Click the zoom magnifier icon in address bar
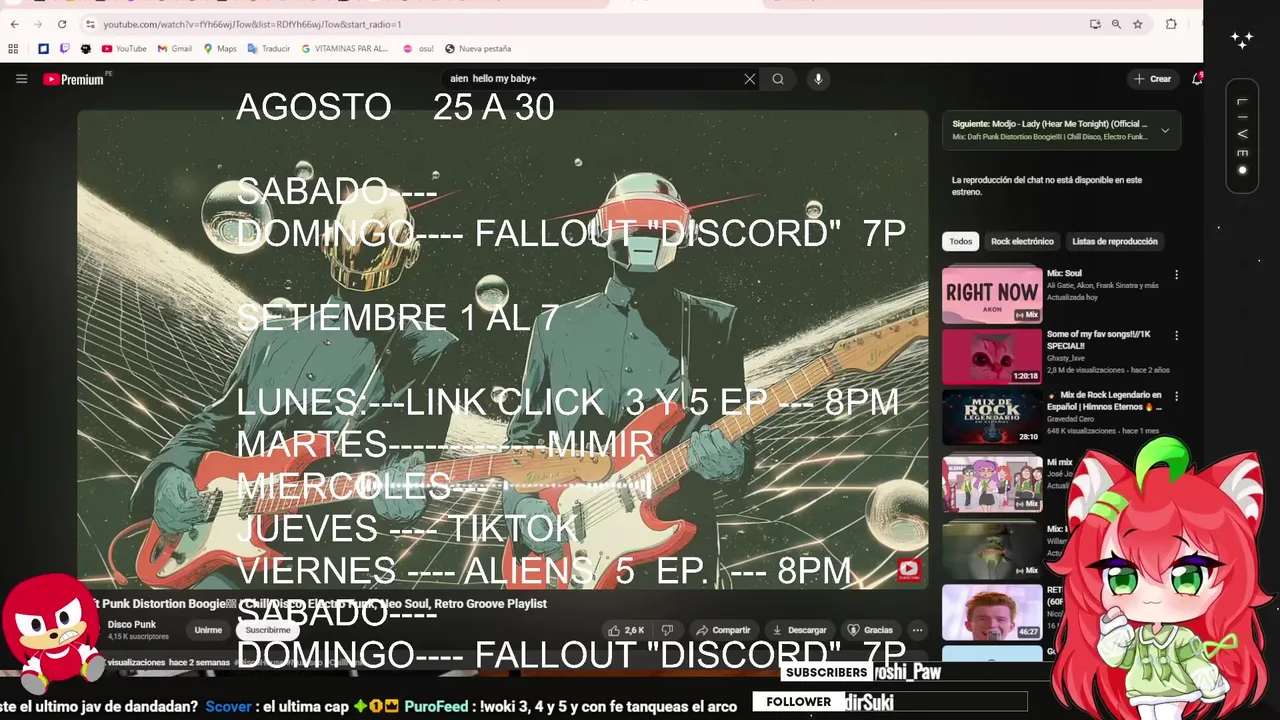The width and height of the screenshot is (1280, 720). pos(1116,24)
